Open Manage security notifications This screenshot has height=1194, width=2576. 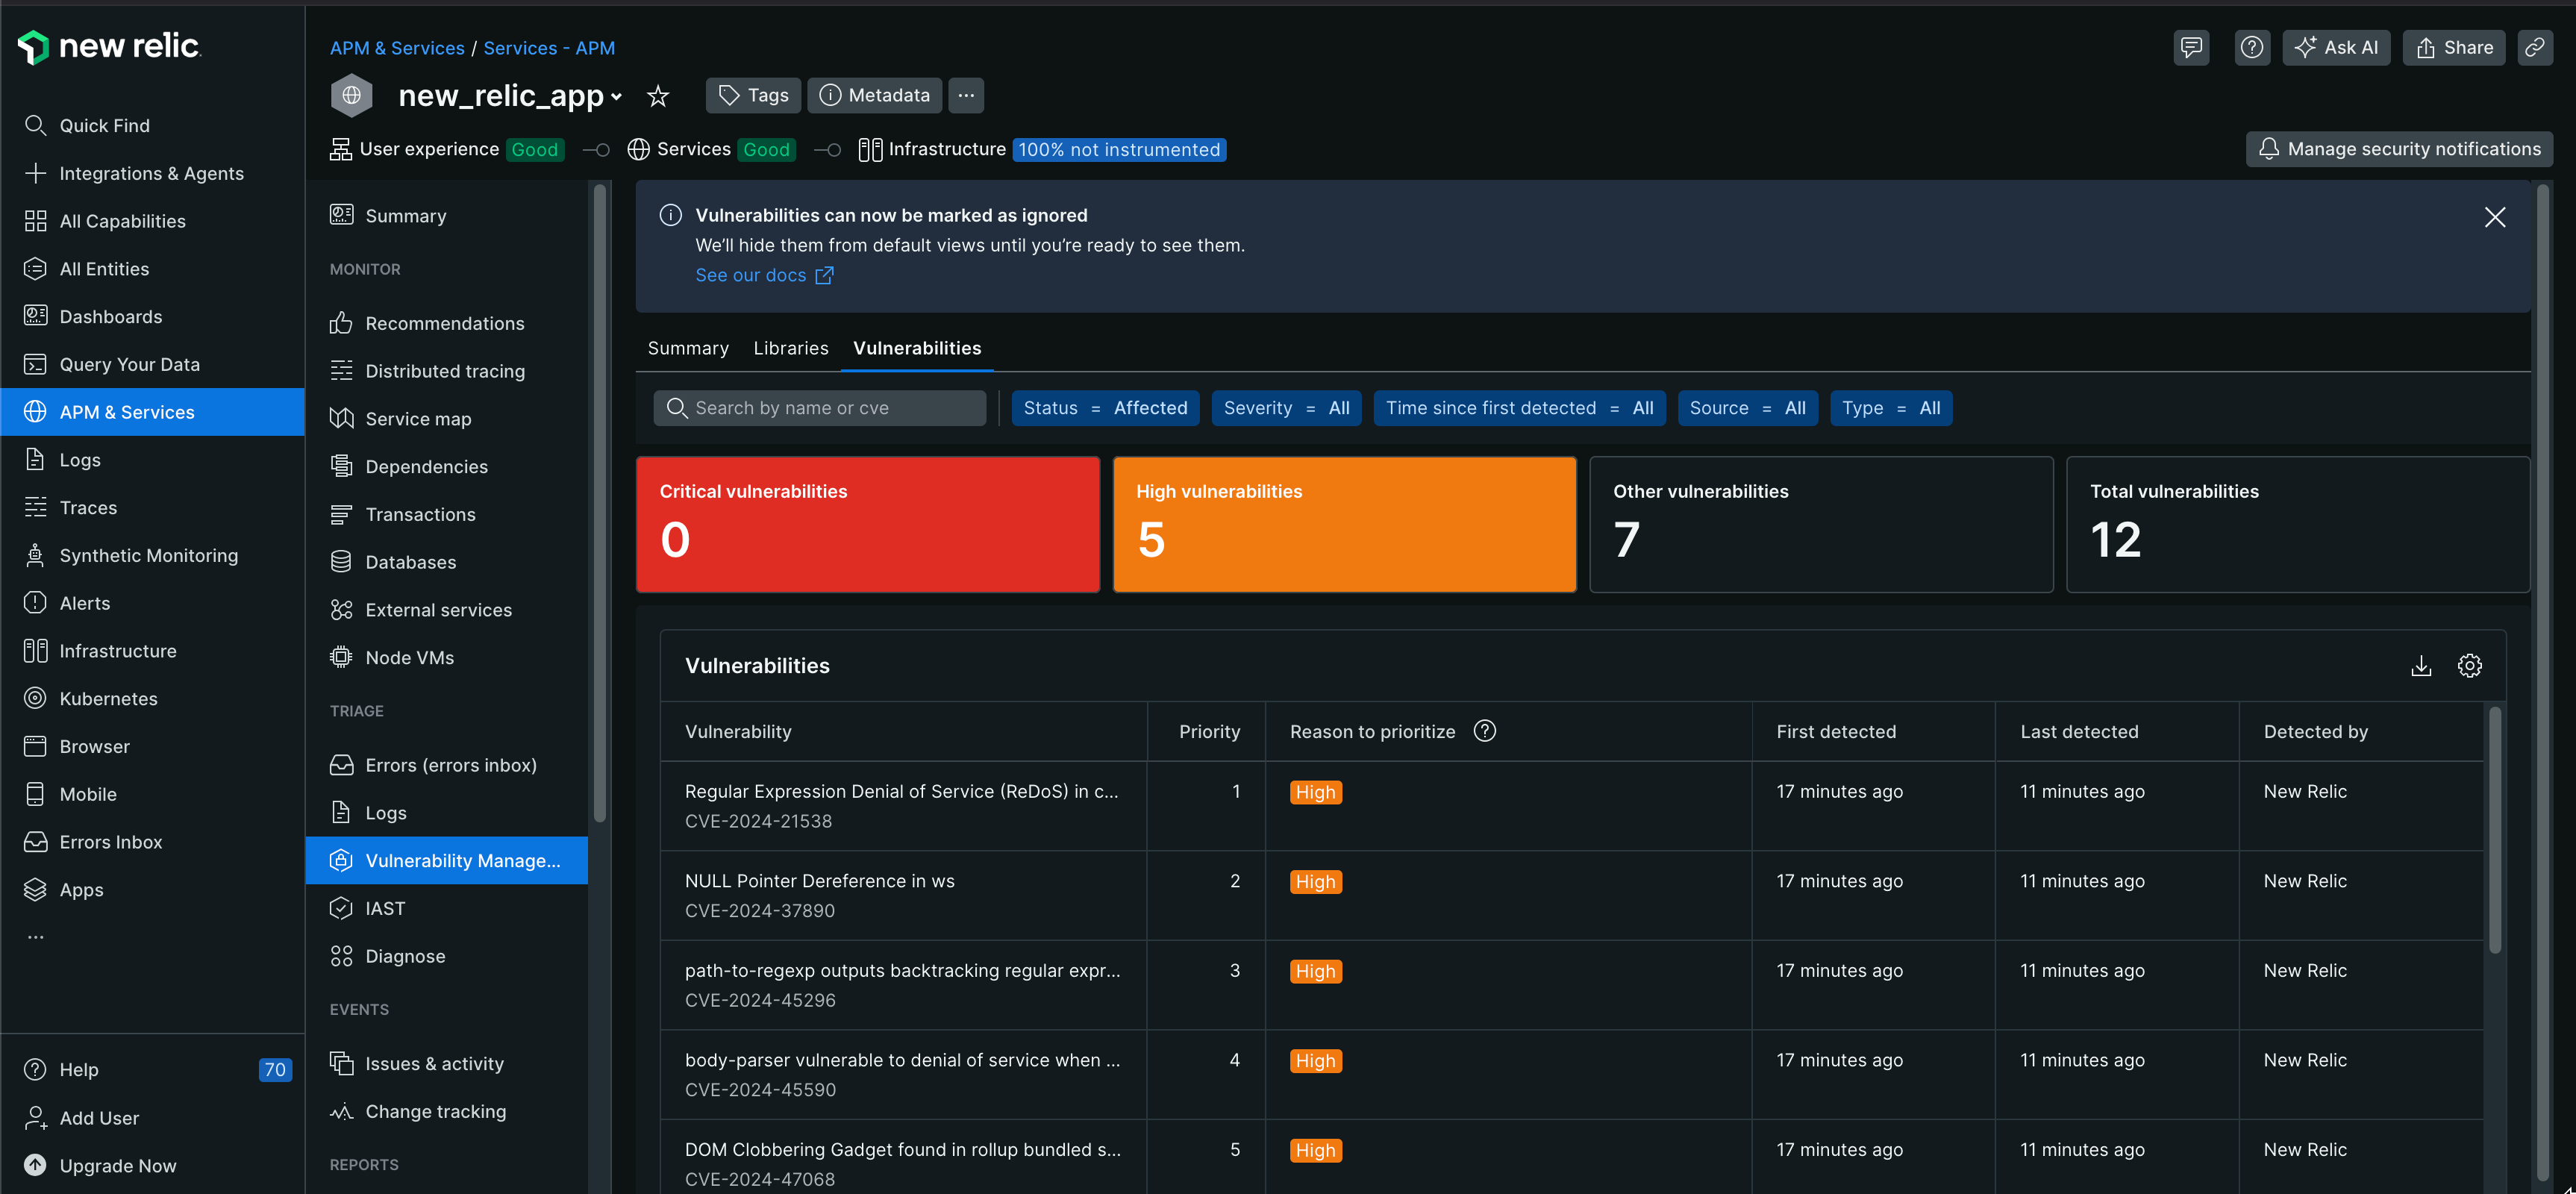[2399, 148]
